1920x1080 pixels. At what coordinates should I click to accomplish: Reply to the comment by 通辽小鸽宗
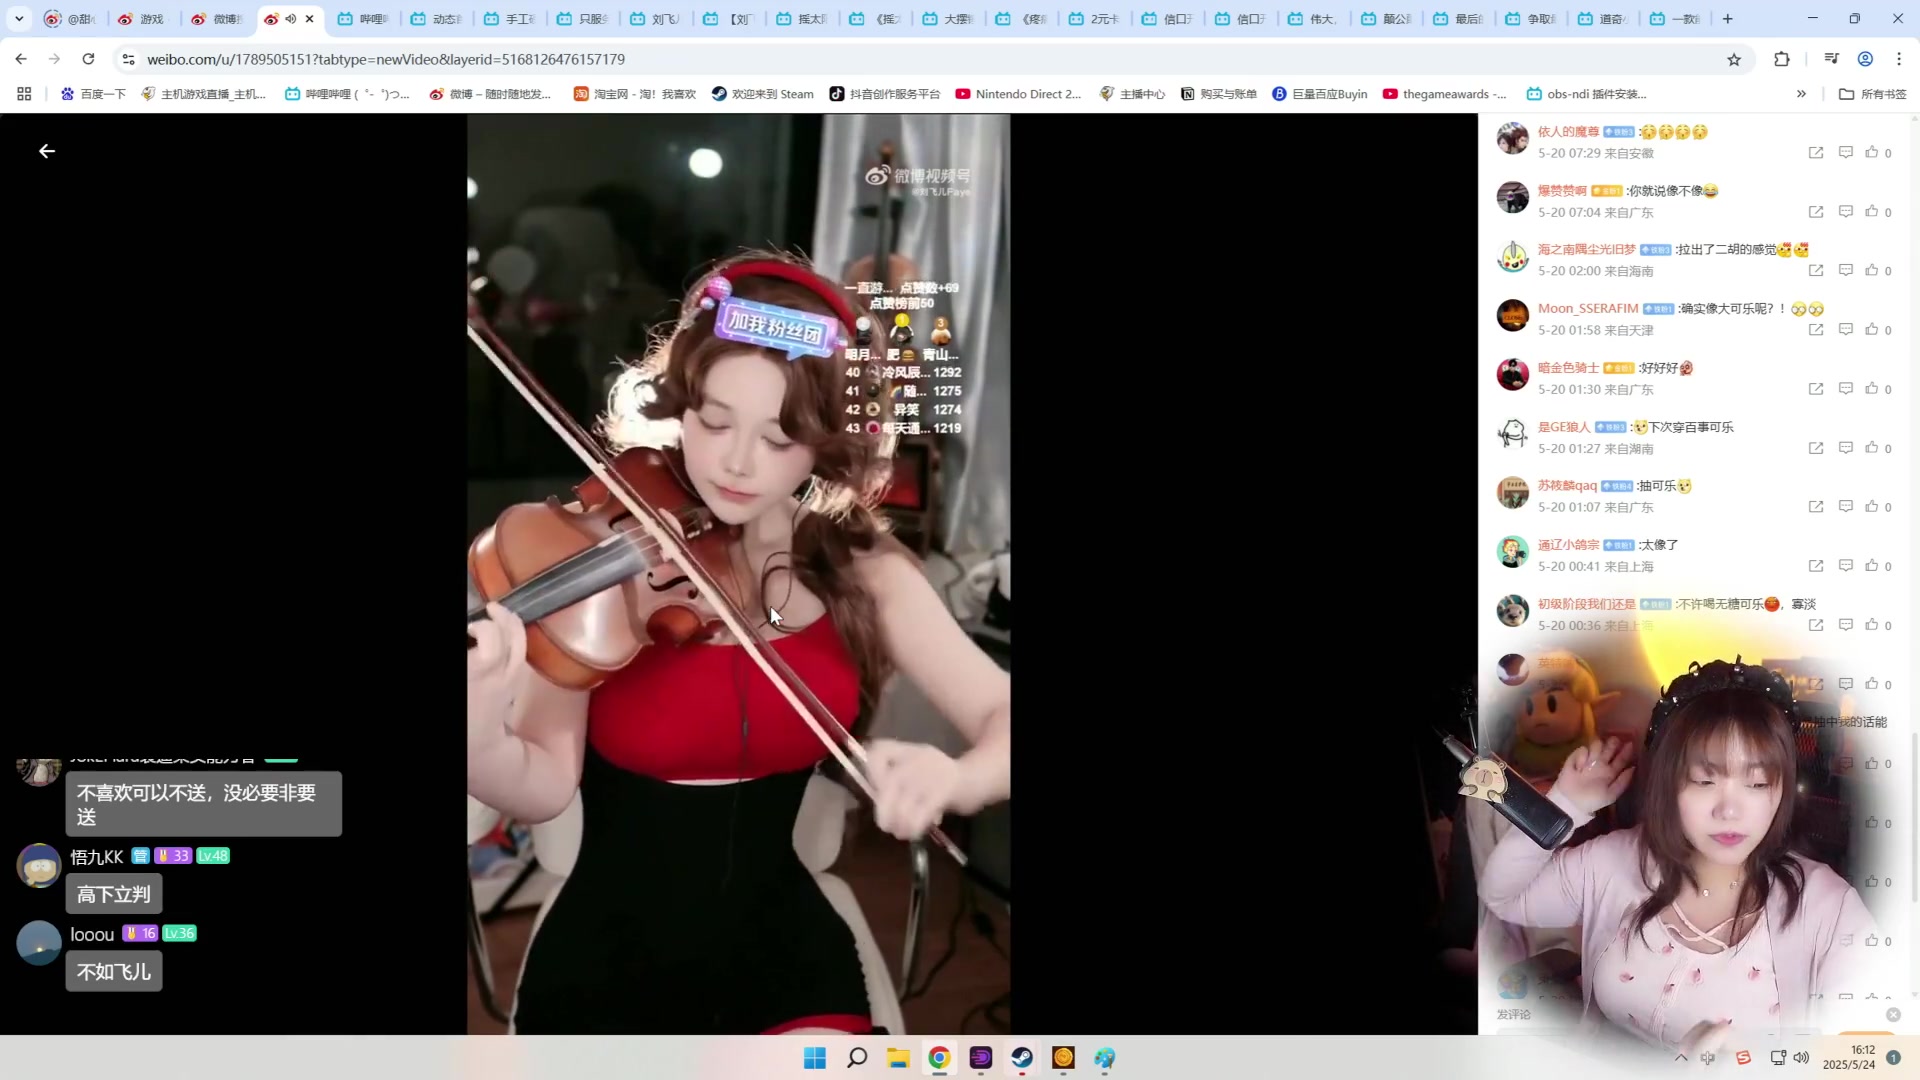[x=1846, y=565]
